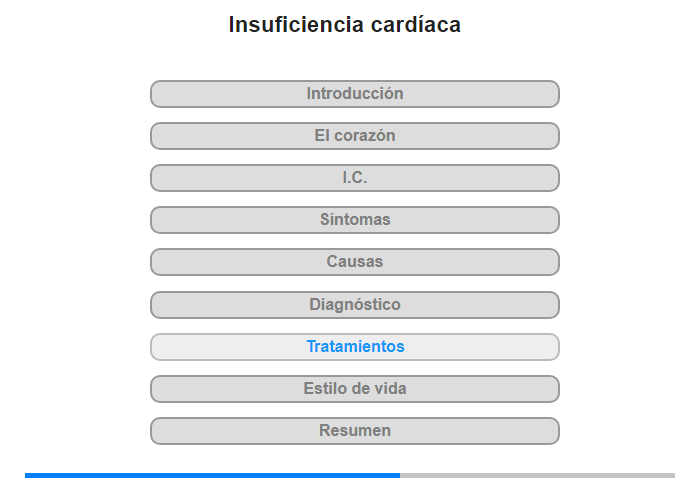This screenshot has width=700, height=480.
Task: Choose the Introducción text label
Action: click(355, 93)
